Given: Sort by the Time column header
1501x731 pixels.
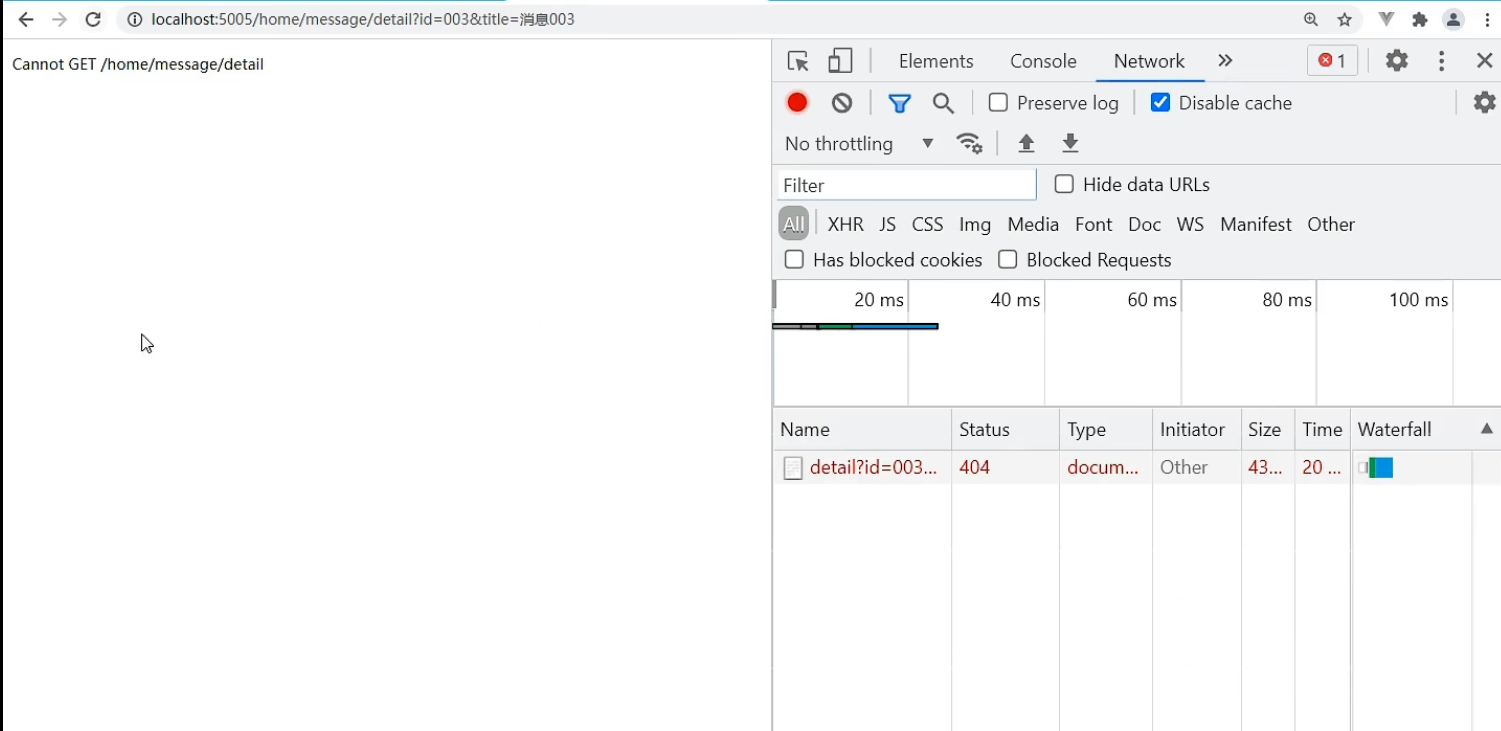Looking at the screenshot, I should pos(1323,429).
